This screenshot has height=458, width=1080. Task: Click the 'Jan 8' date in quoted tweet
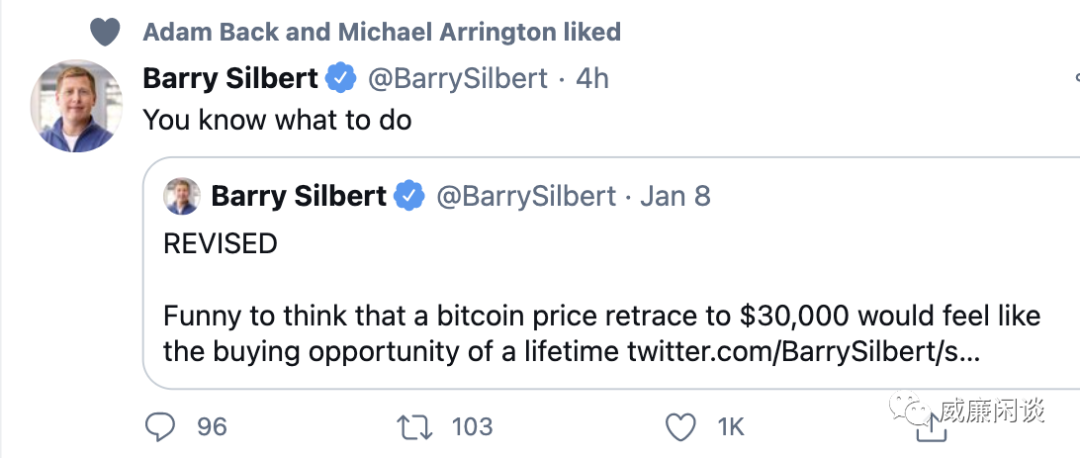pyautogui.click(x=675, y=196)
